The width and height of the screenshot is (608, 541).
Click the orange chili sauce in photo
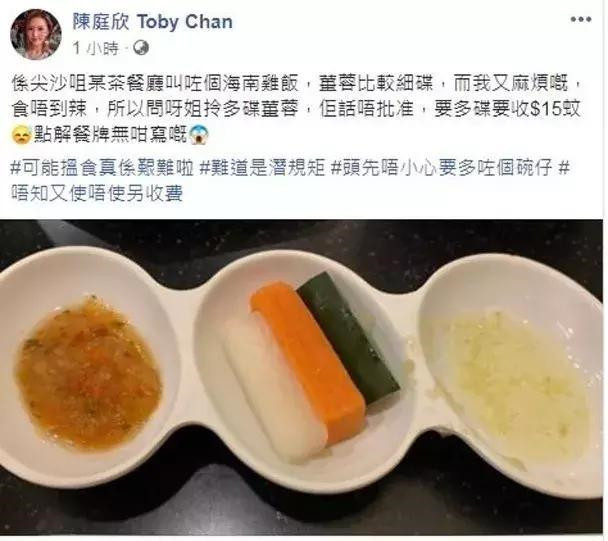click(87, 374)
